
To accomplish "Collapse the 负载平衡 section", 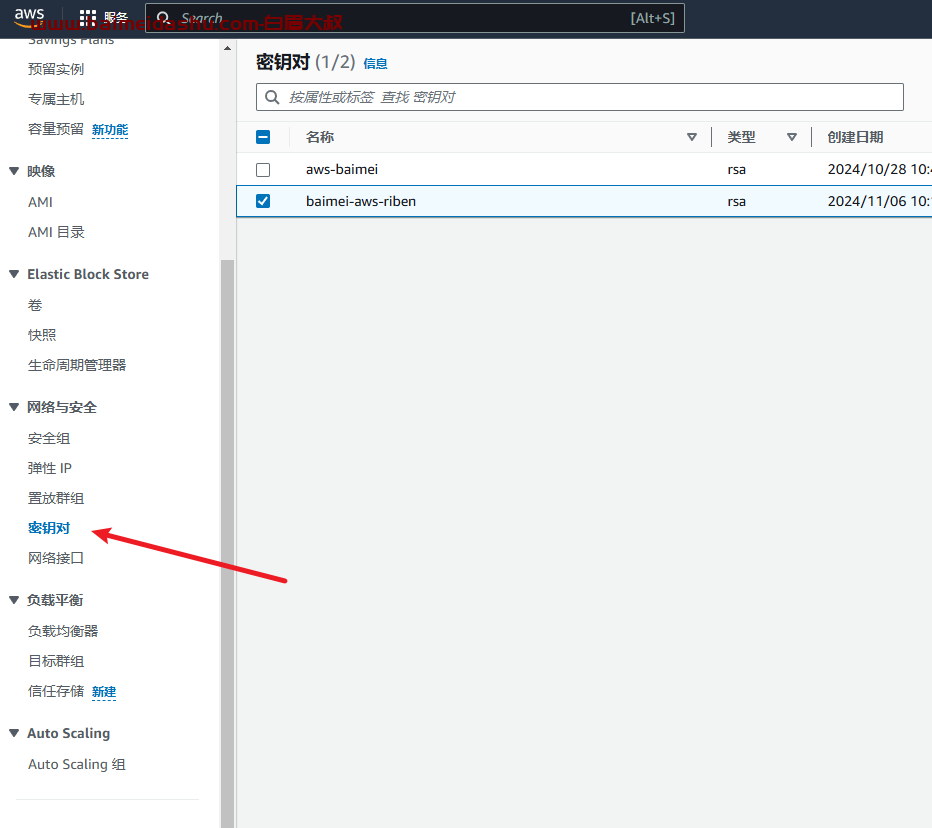I will coord(14,600).
